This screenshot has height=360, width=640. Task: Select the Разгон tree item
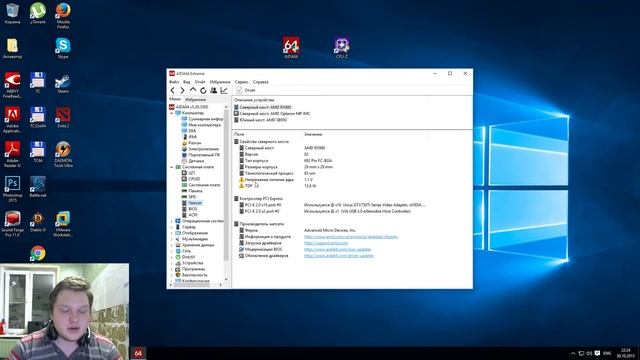(x=191, y=143)
